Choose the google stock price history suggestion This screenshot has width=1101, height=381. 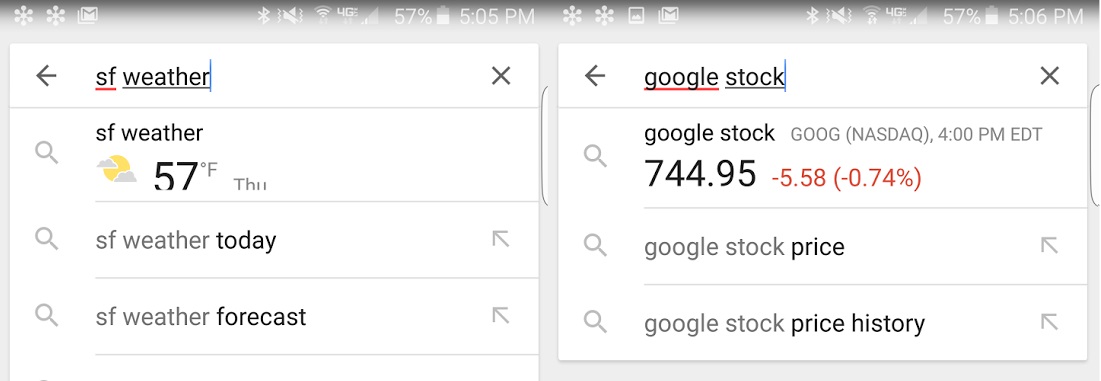click(822, 323)
